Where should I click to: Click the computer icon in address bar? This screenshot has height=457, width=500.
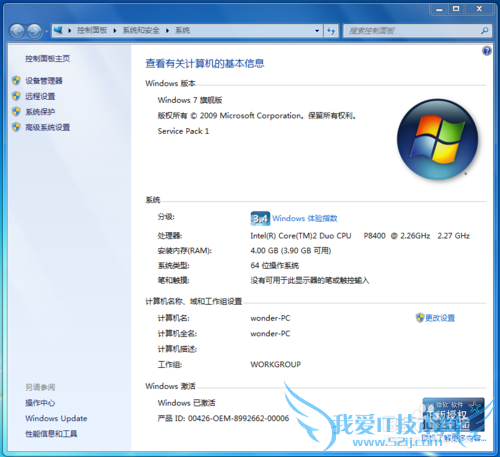(58, 30)
